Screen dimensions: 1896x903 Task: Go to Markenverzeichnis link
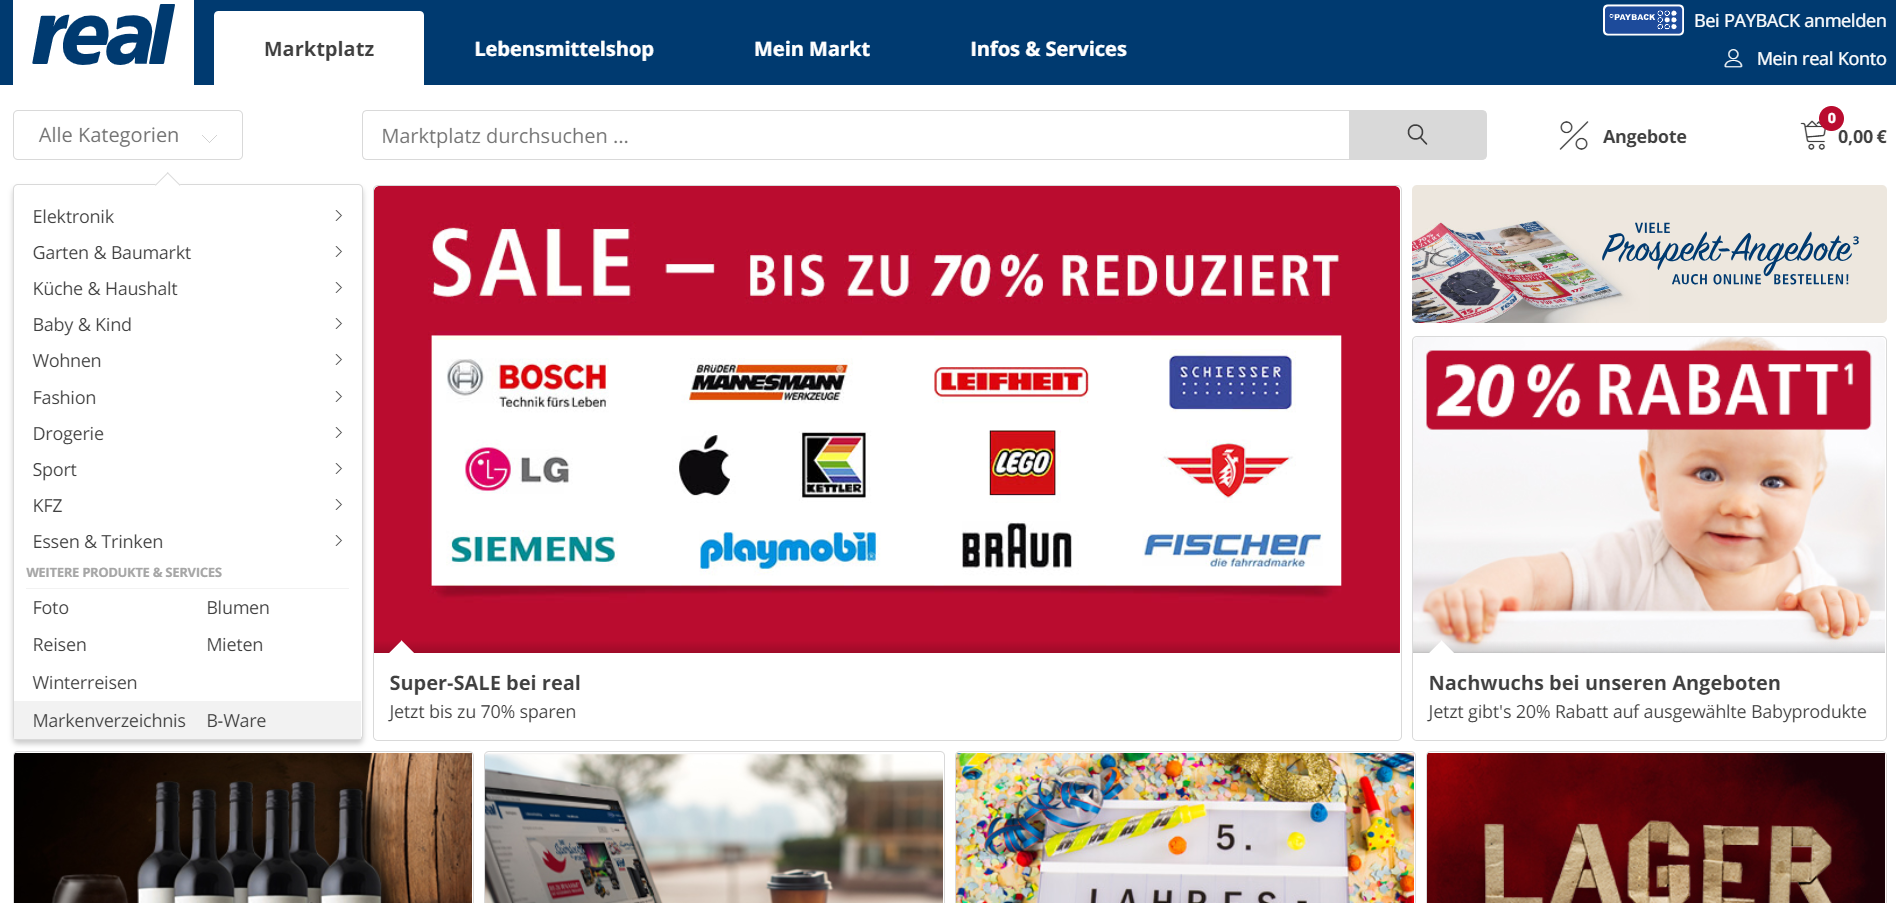(109, 720)
